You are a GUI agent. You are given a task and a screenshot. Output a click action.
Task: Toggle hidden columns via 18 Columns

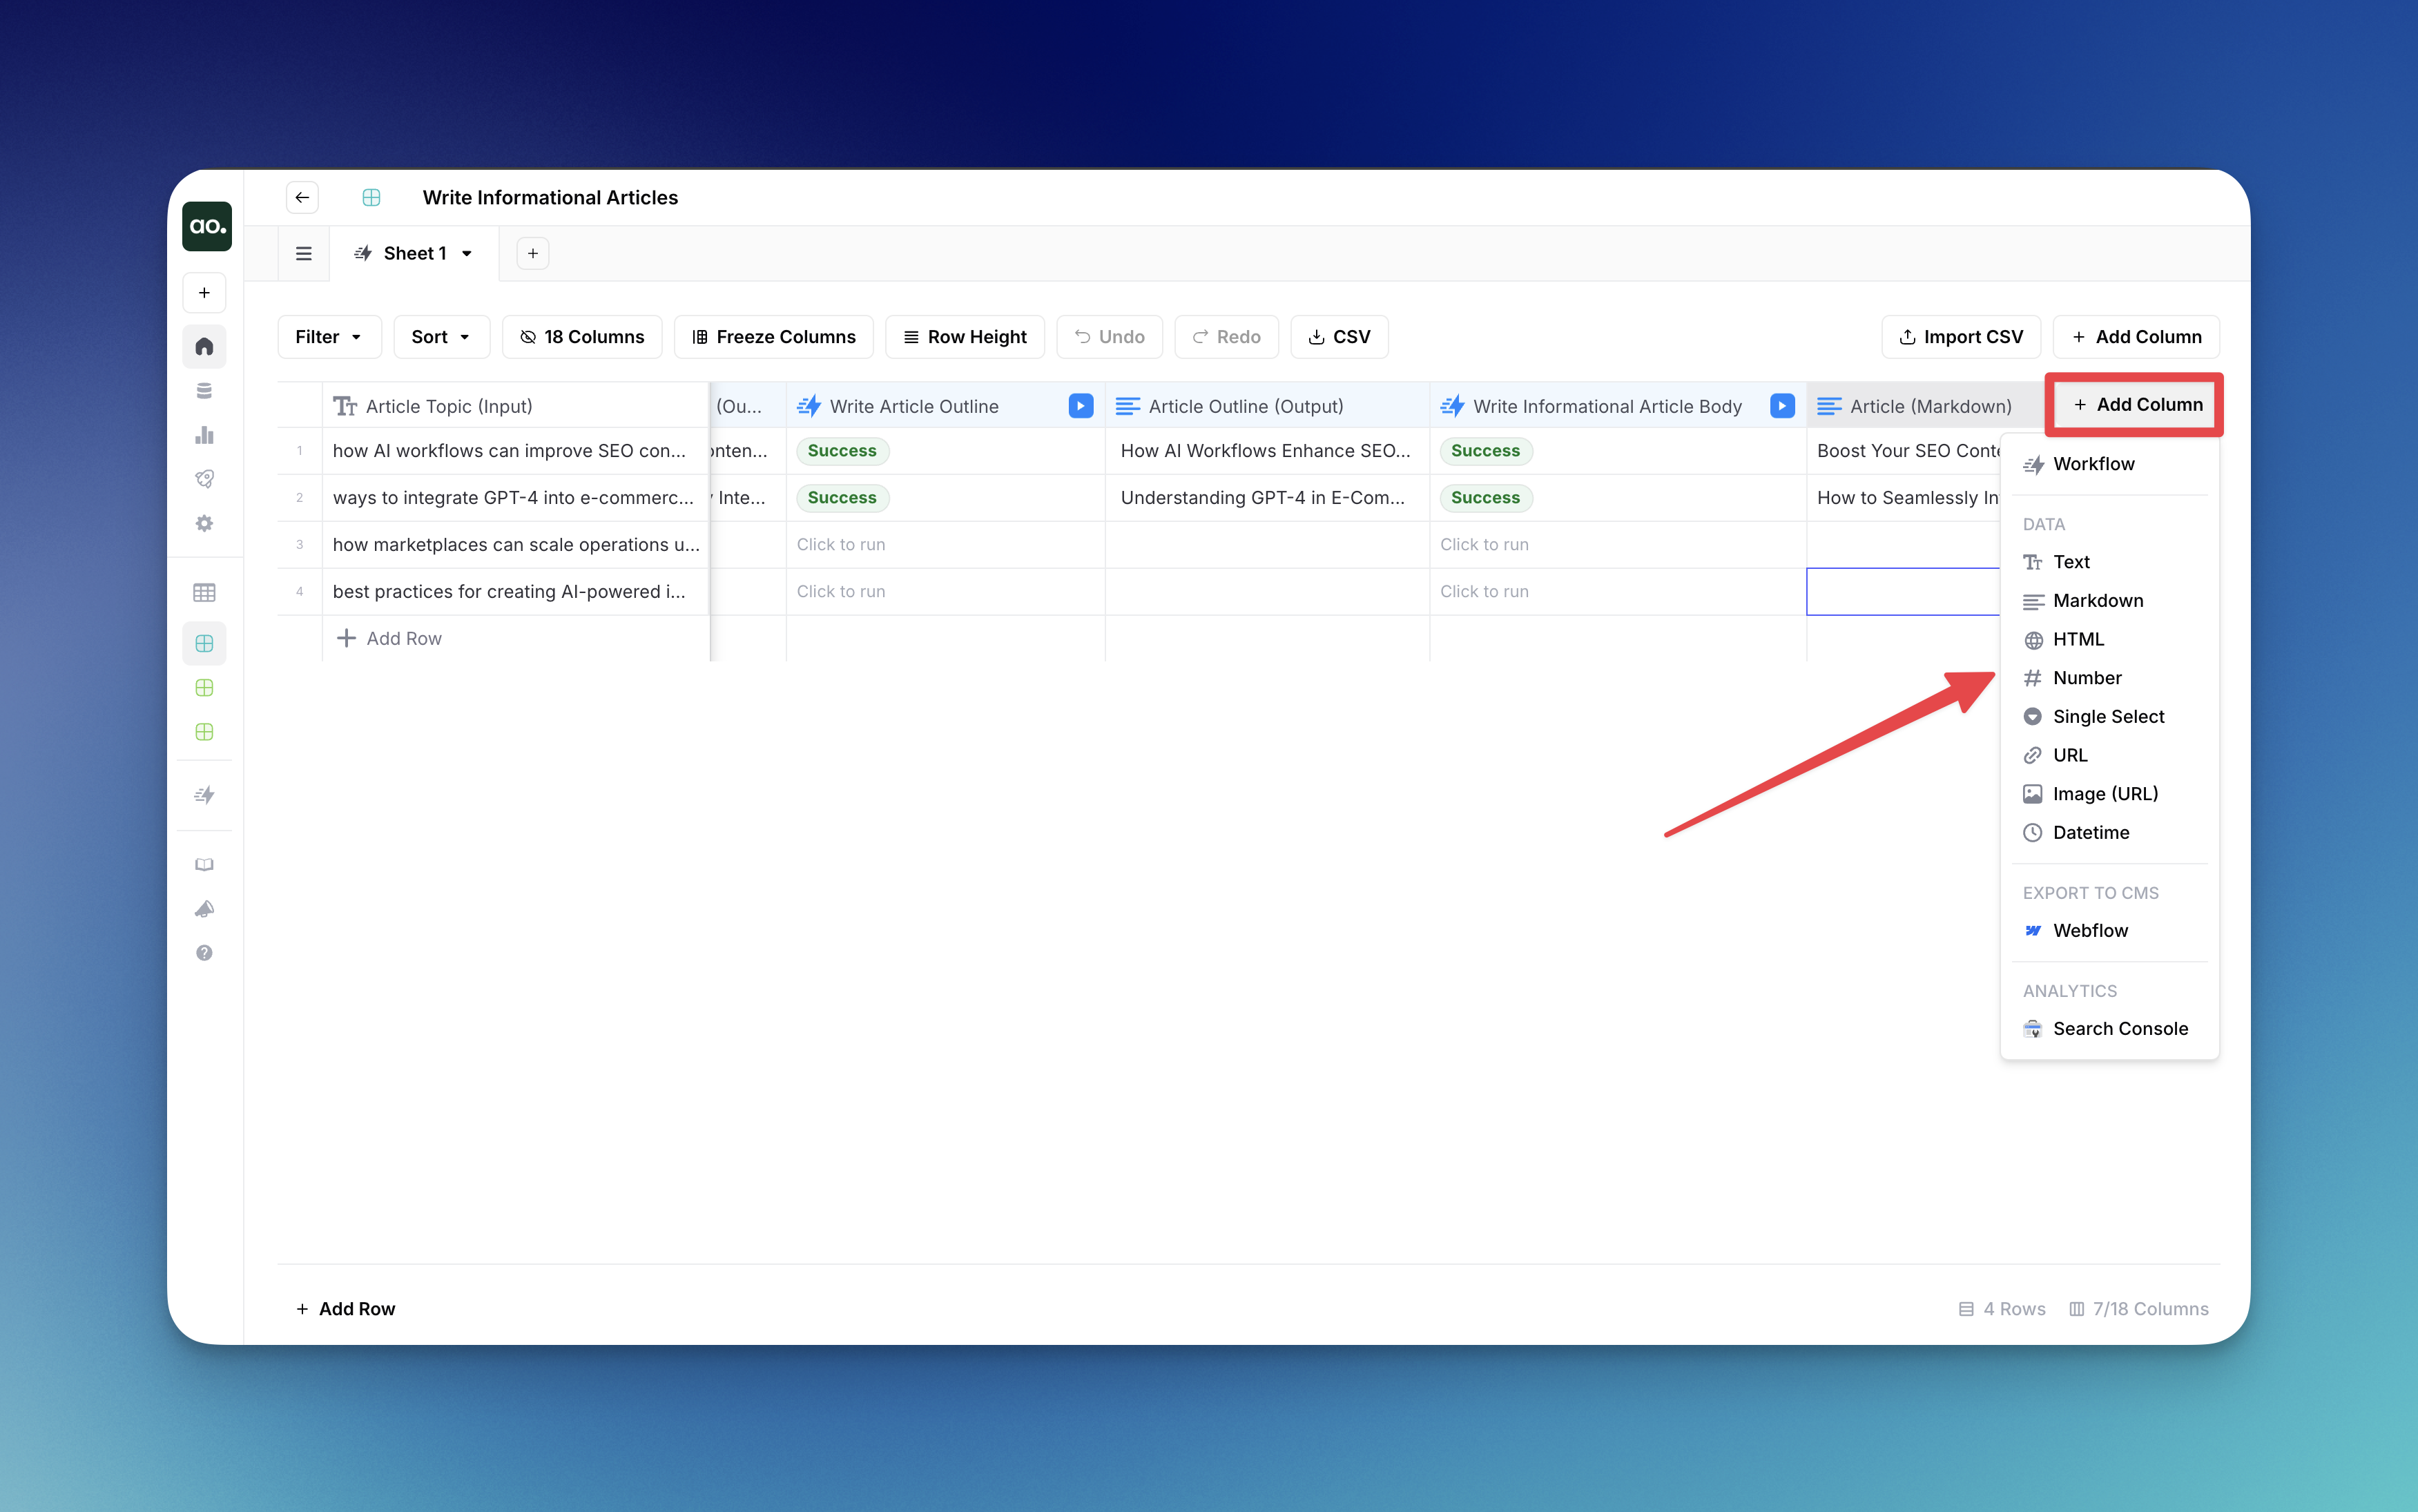tap(581, 337)
